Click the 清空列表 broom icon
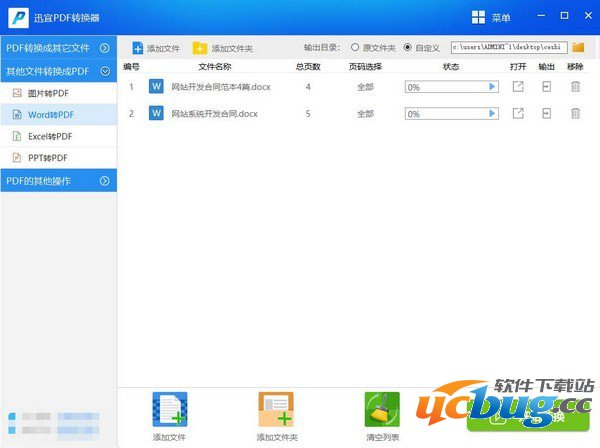The image size is (600, 448). pos(382,409)
